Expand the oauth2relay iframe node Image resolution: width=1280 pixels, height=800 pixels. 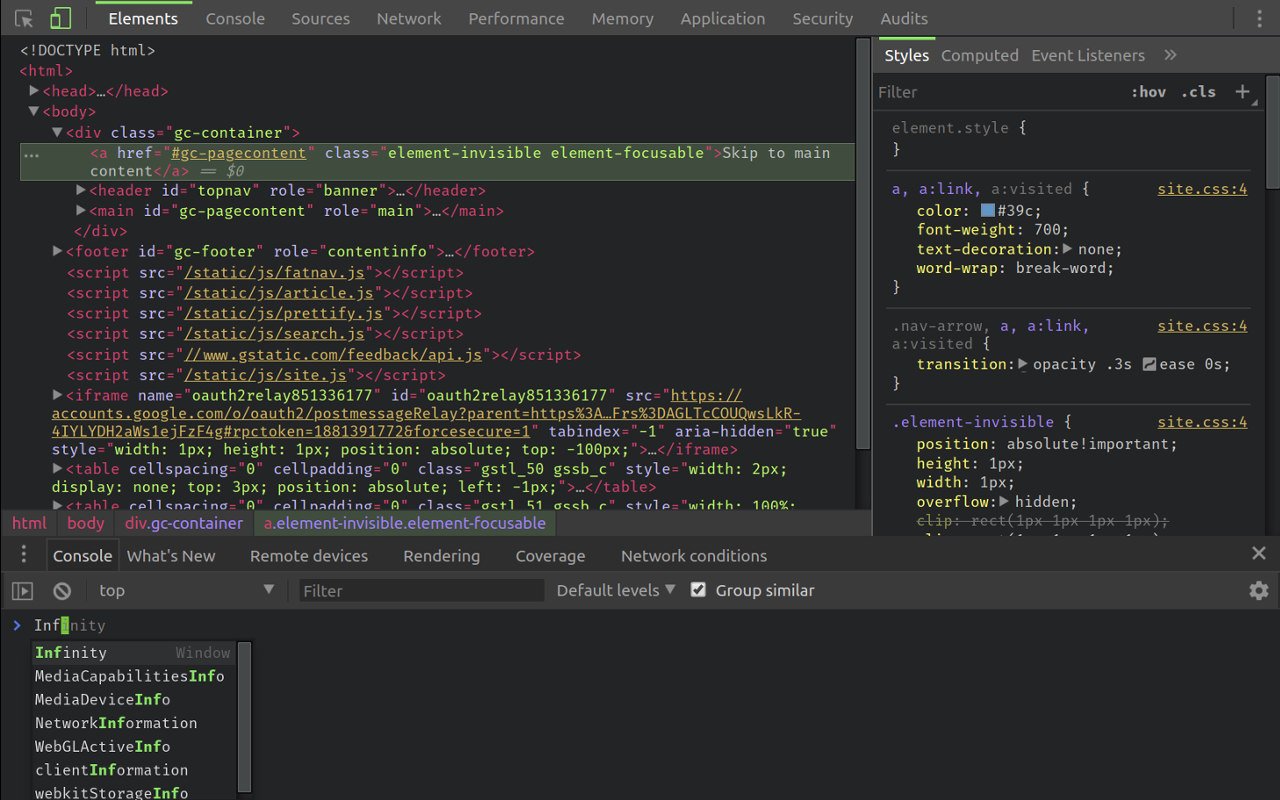point(58,395)
